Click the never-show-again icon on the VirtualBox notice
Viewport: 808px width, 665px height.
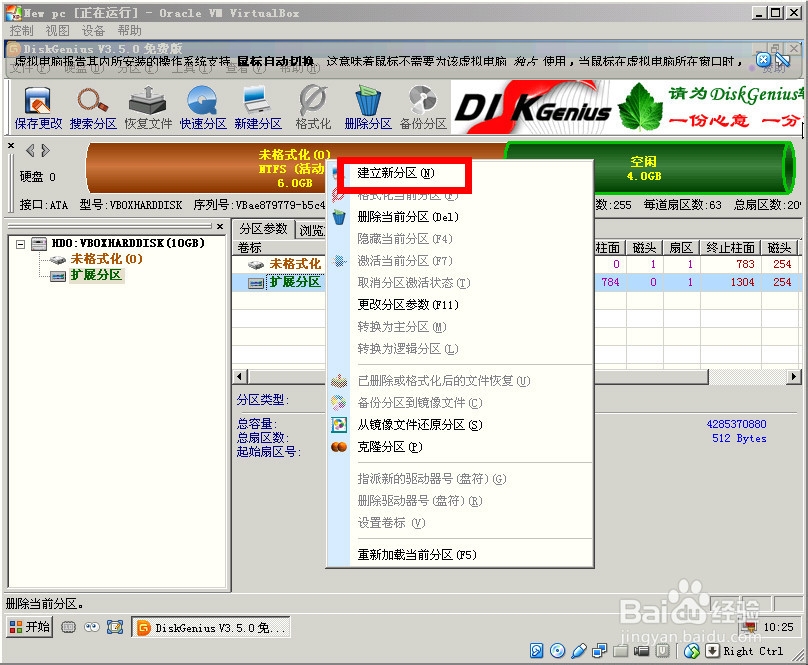(x=783, y=60)
